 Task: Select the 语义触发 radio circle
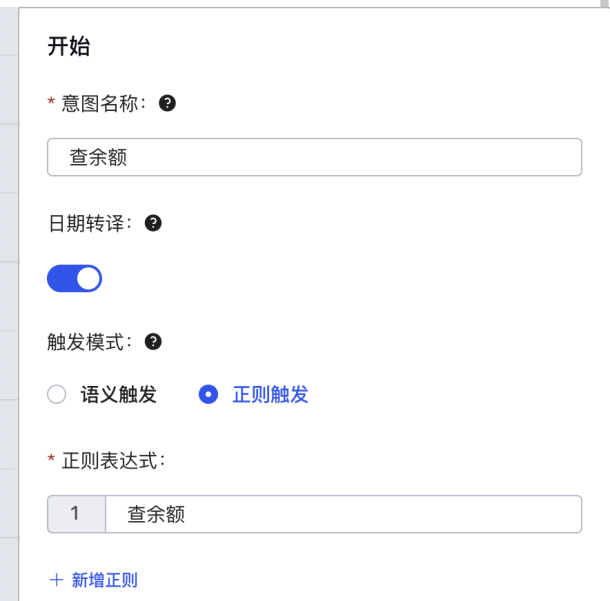56,394
